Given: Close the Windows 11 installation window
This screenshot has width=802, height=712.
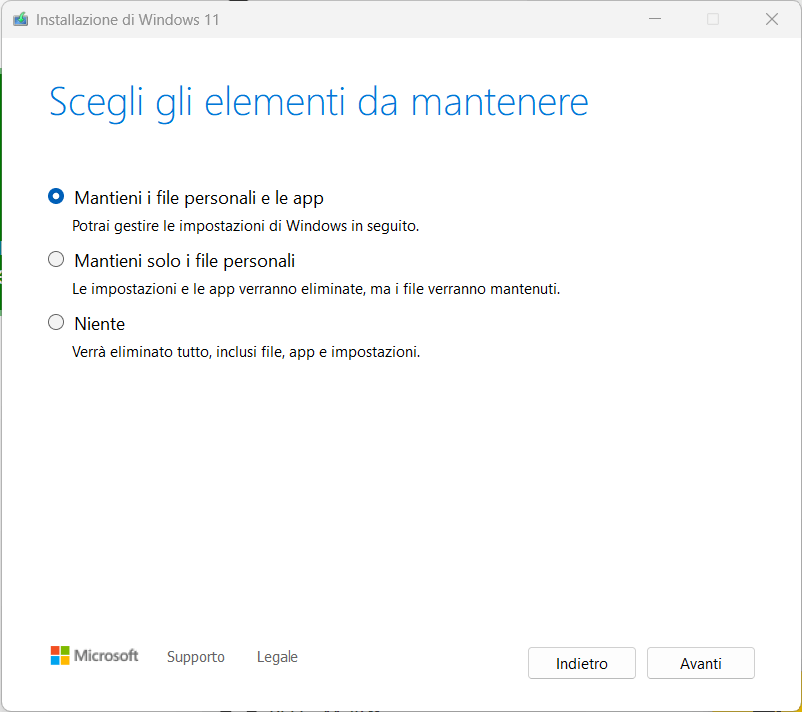Looking at the screenshot, I should [772, 19].
